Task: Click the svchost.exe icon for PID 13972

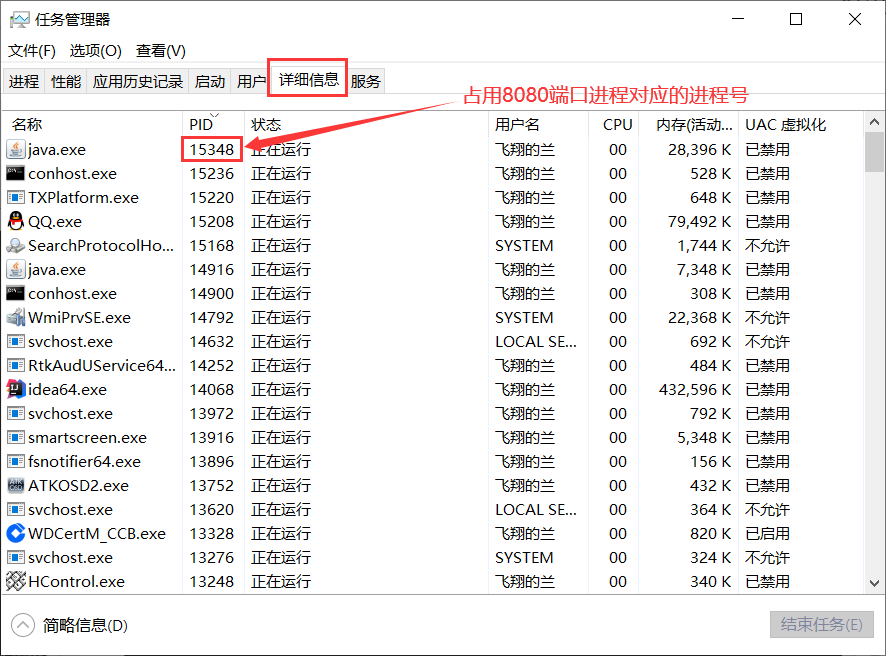Action: (x=15, y=413)
